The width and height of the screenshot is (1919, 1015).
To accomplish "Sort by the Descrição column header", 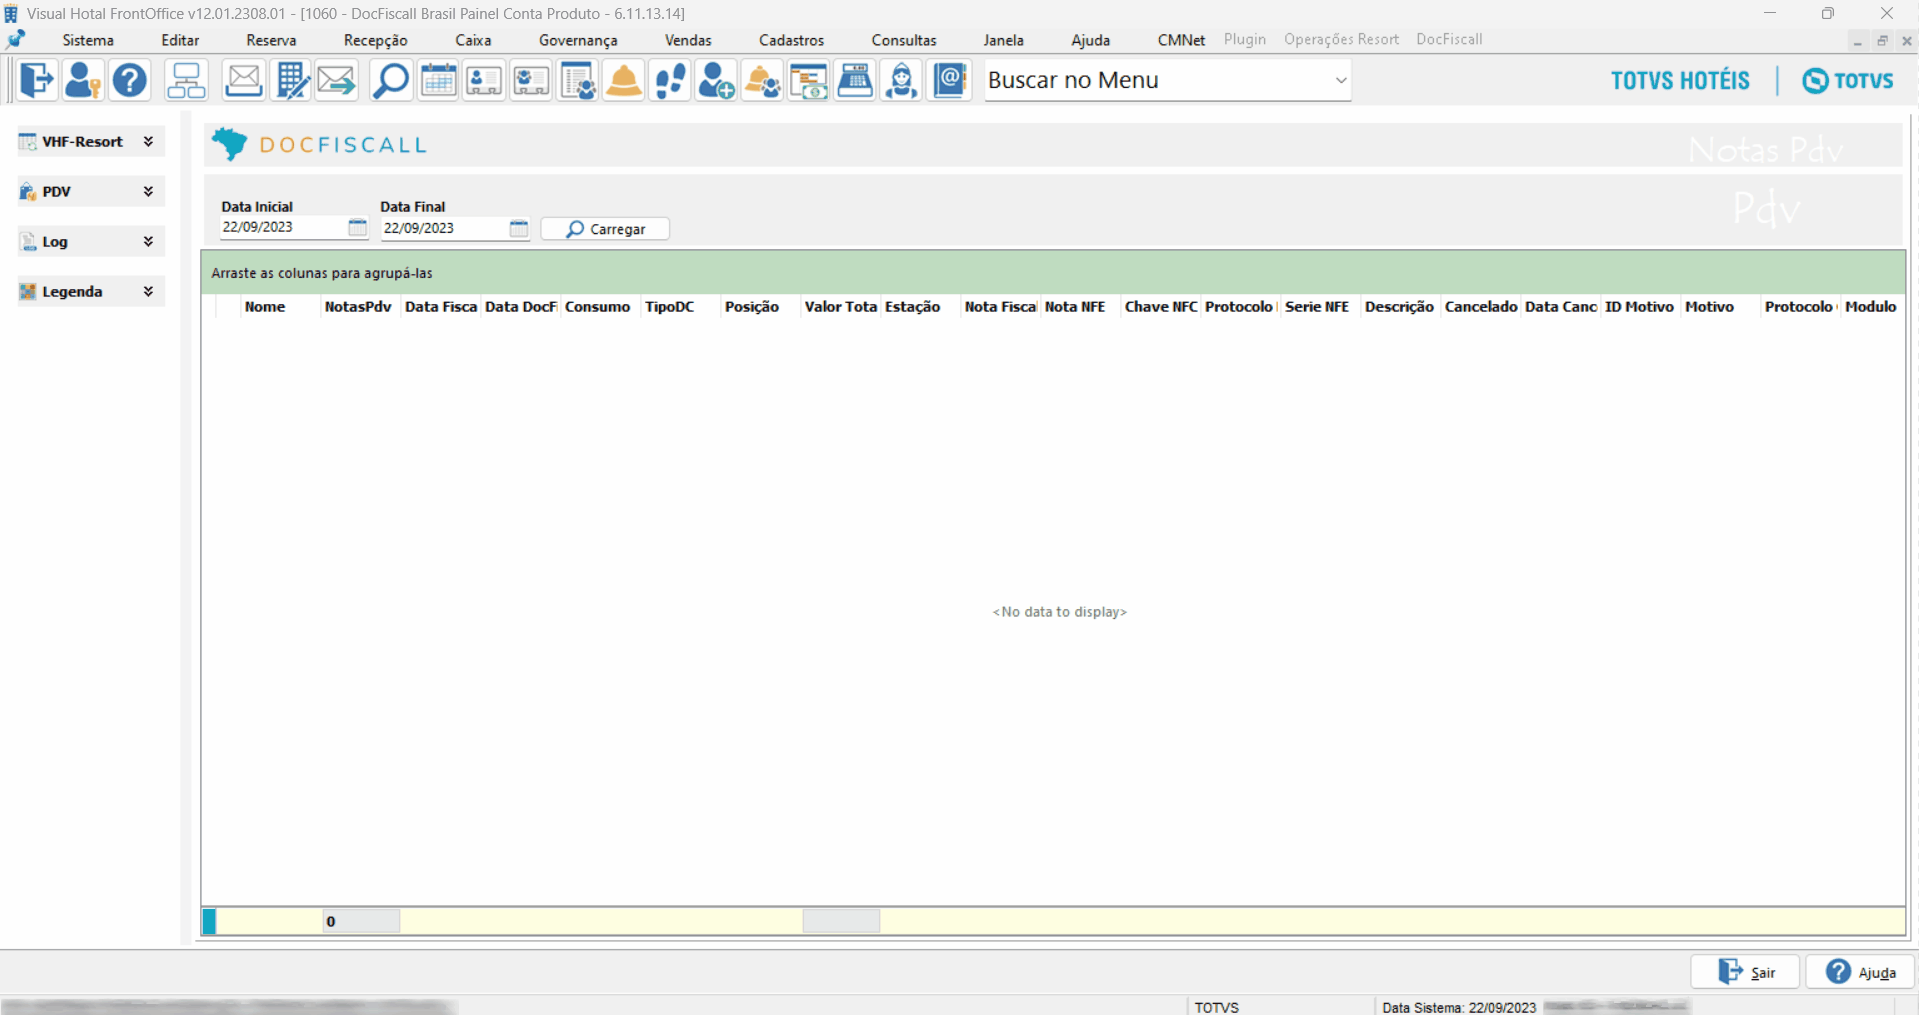I will (x=1399, y=307).
